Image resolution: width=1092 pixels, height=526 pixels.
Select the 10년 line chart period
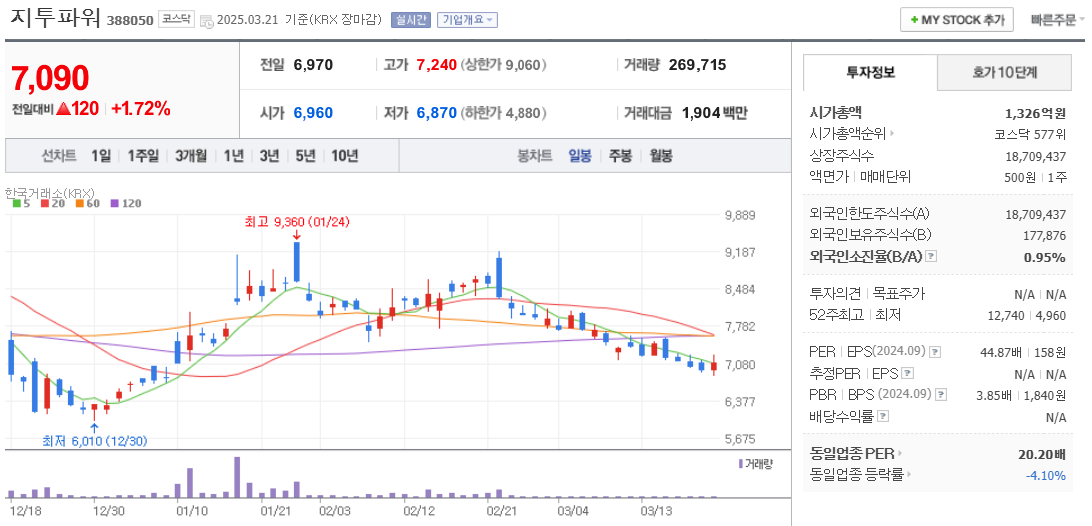pos(345,156)
